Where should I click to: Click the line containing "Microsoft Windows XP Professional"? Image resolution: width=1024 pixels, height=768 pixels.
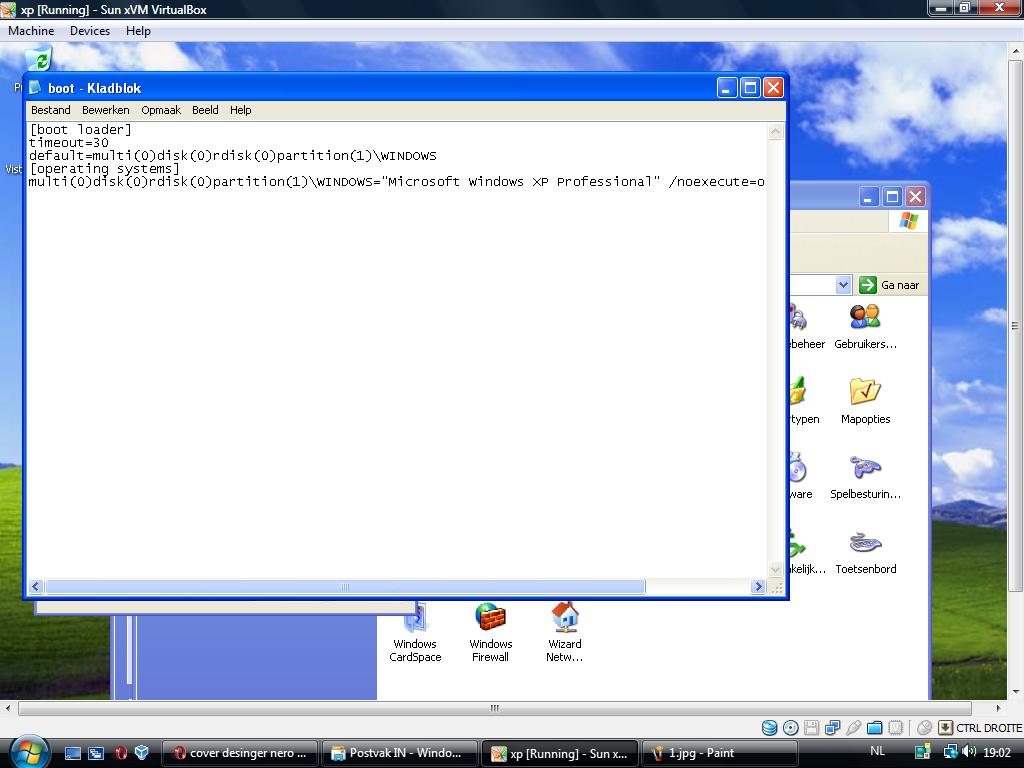pyautogui.click(x=396, y=182)
